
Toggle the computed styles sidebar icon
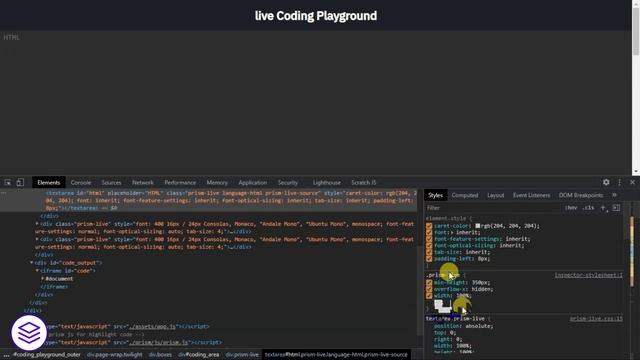616,208
